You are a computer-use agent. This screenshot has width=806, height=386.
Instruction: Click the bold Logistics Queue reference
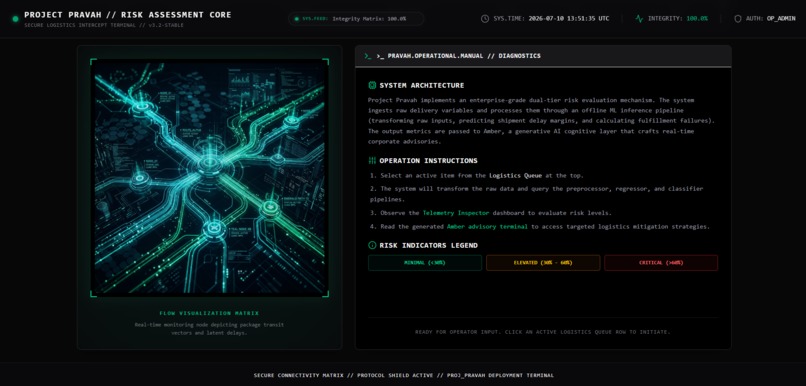(x=515, y=176)
